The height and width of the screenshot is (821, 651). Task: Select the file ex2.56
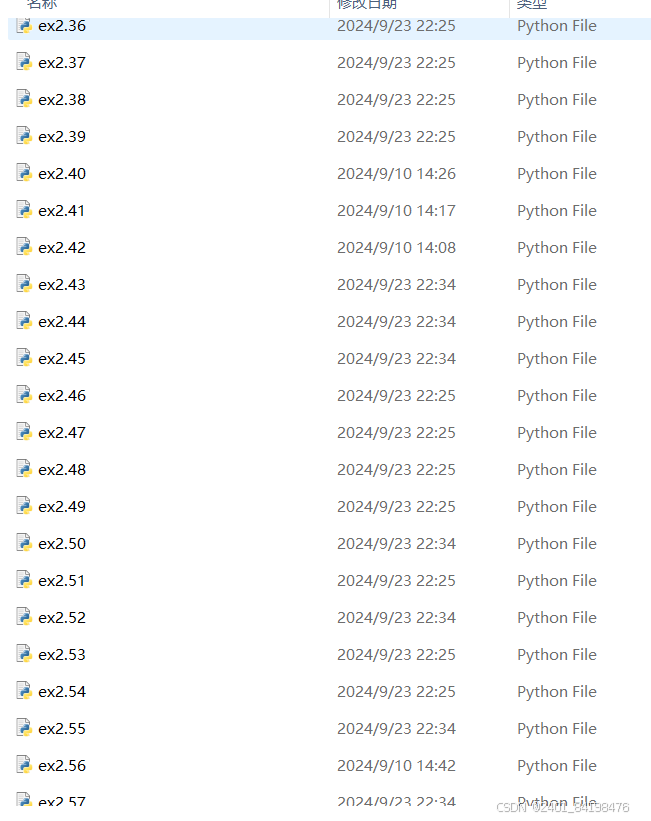[60, 765]
